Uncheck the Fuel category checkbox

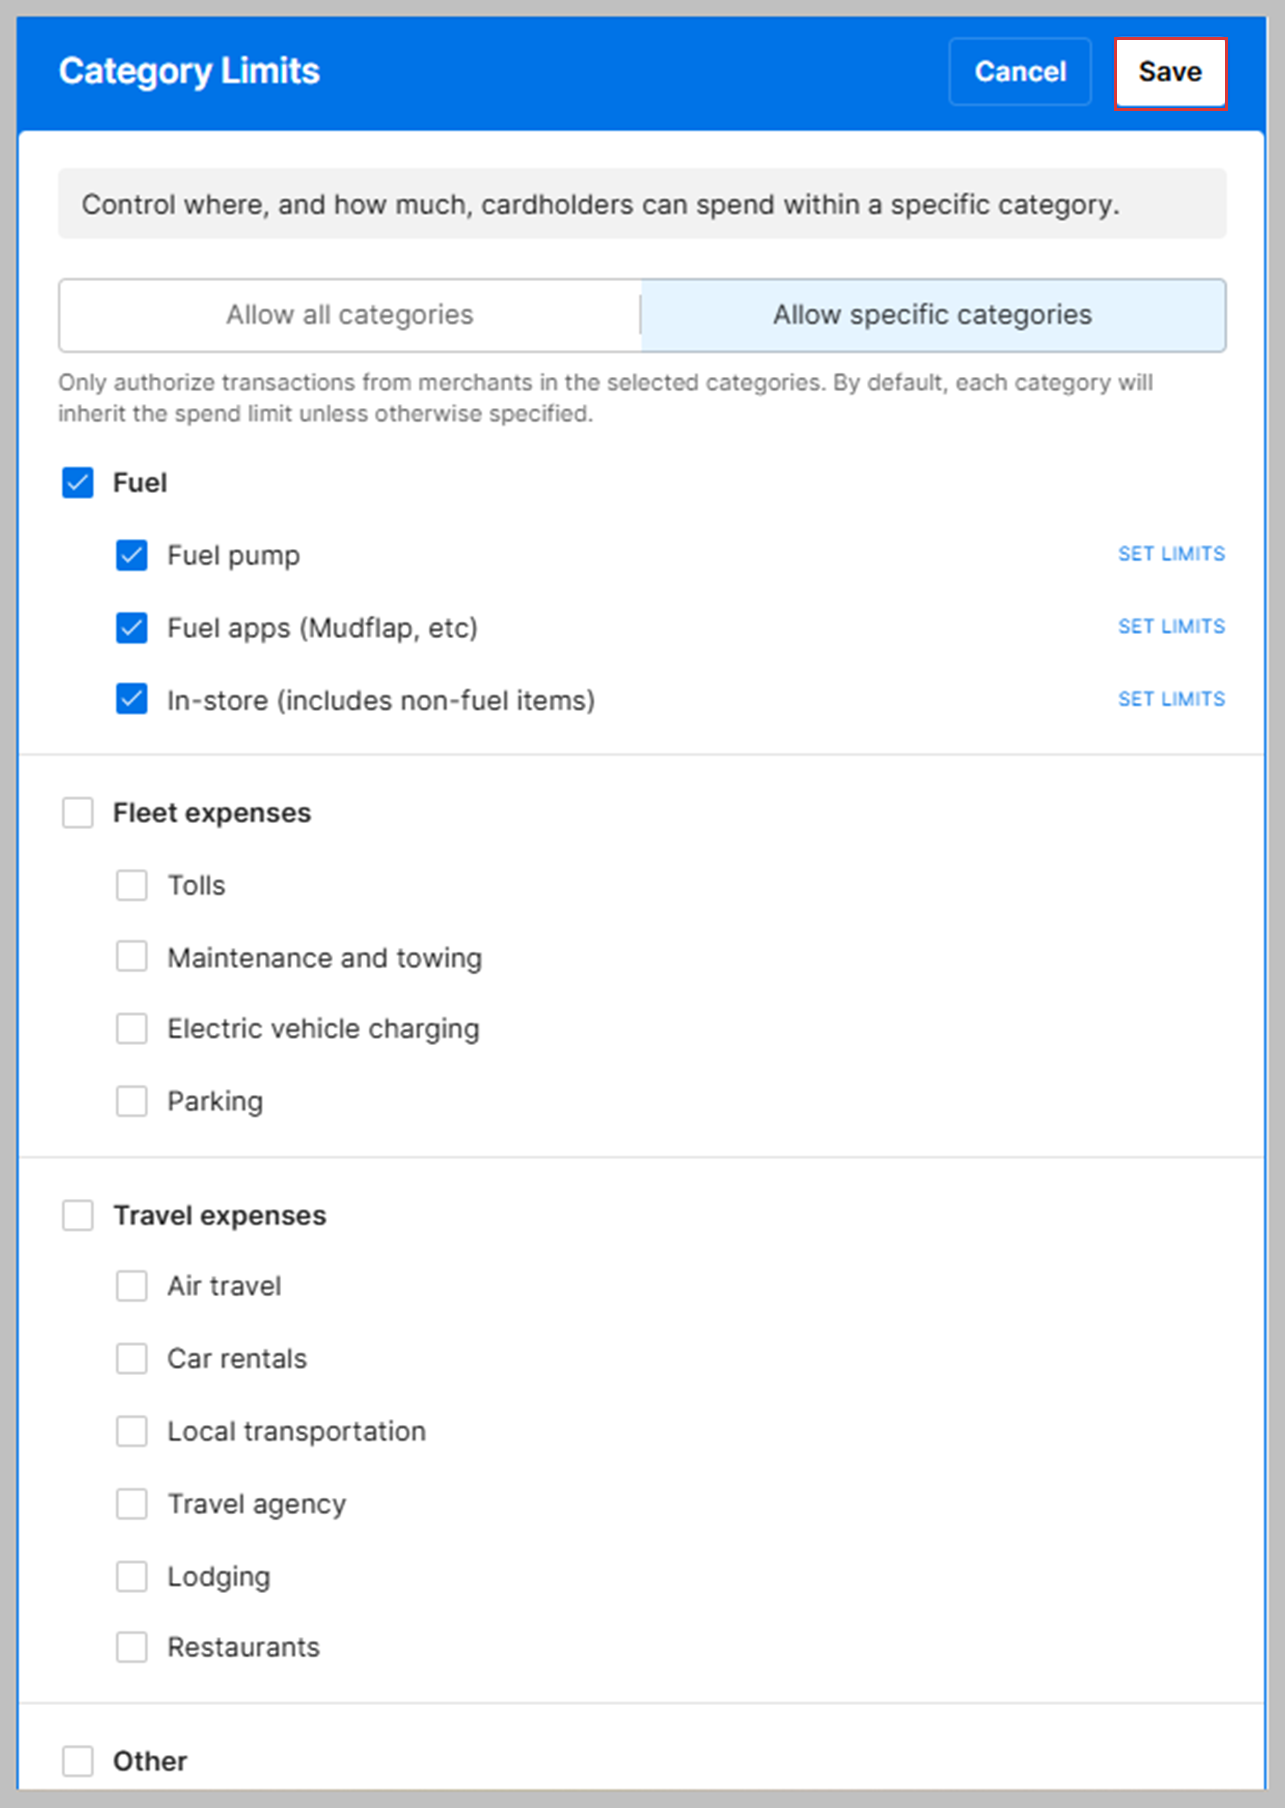coord(78,483)
